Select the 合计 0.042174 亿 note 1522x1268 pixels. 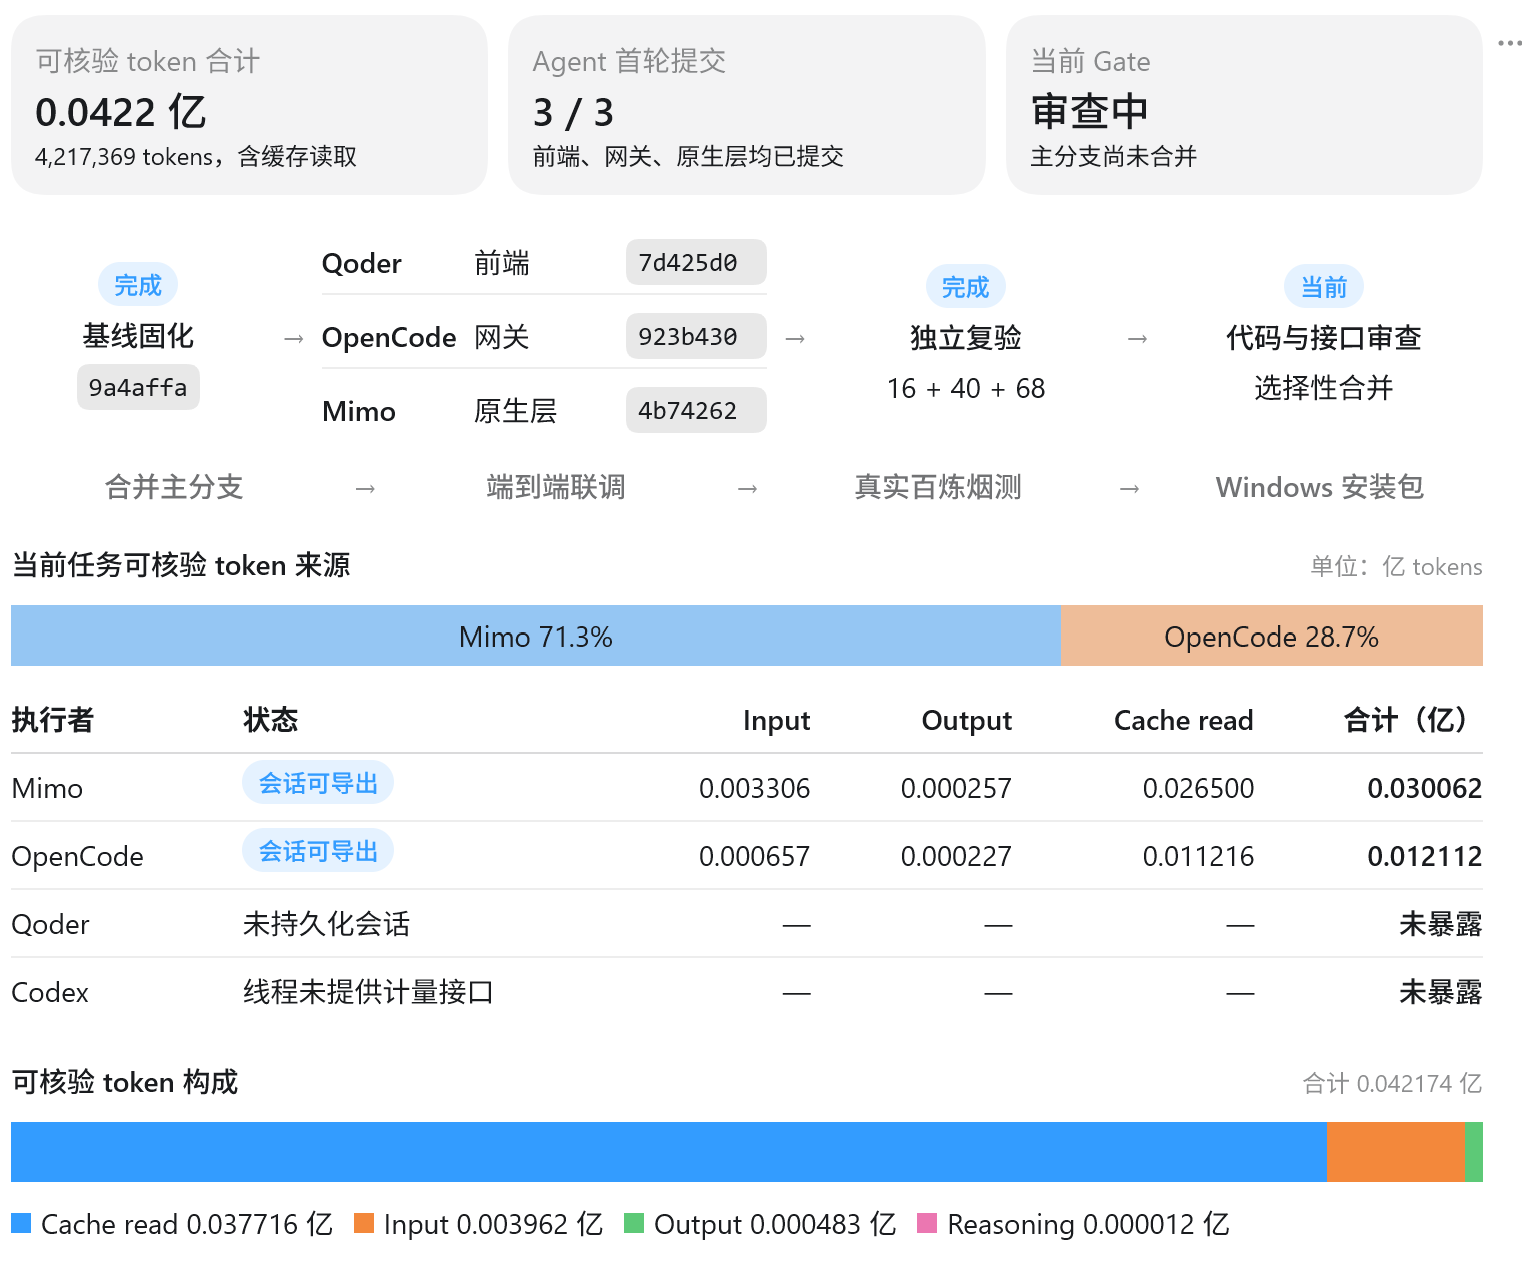pos(1392,1083)
